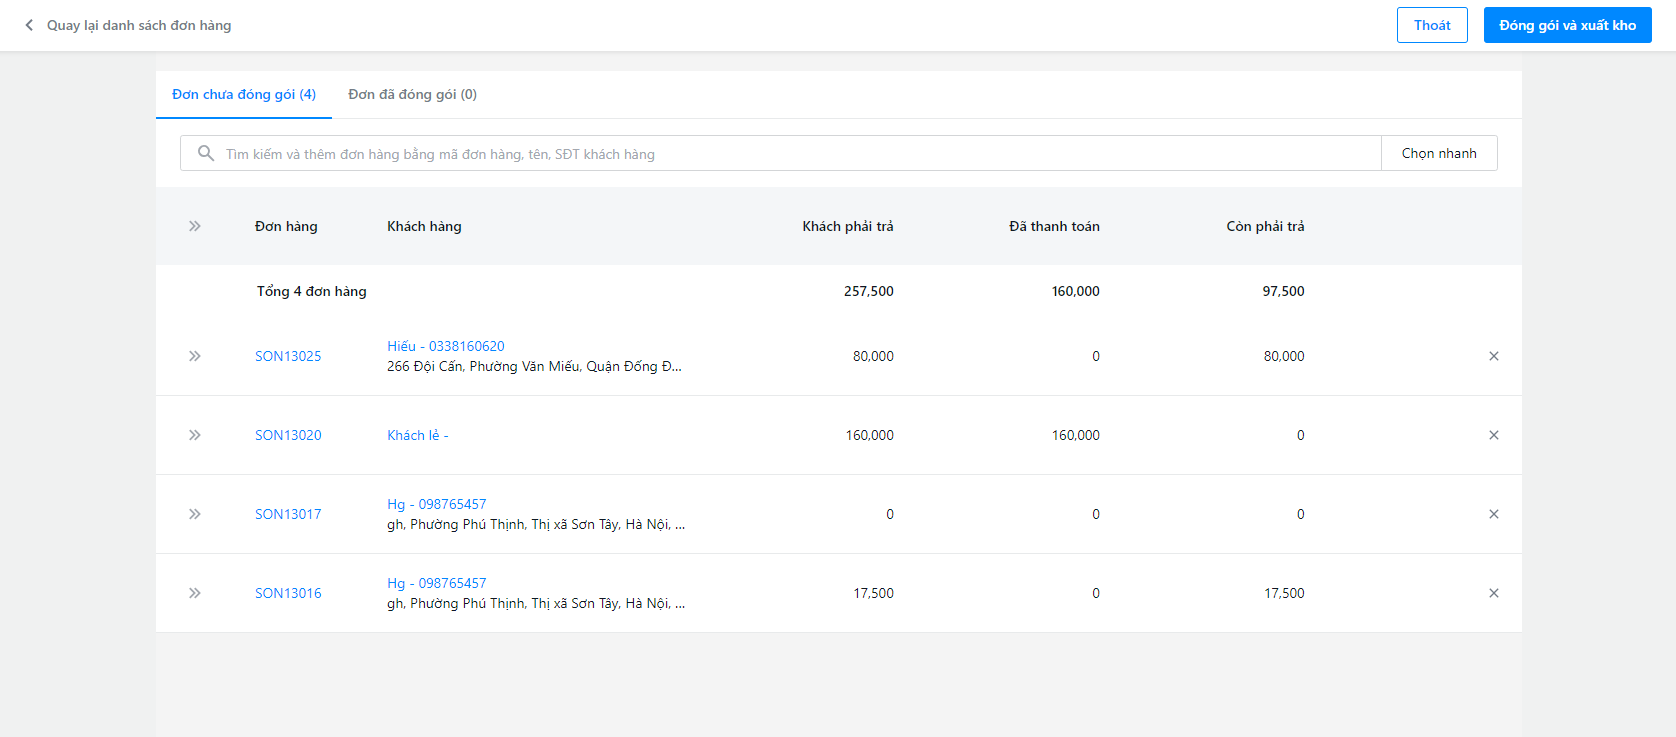Expand details of order SON13017
The image size is (1676, 737).
point(195,514)
